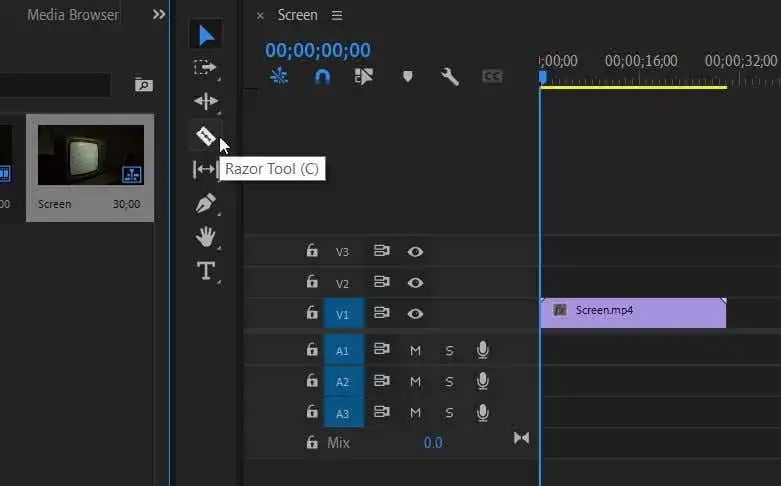Toggle insert sequences as nests button
The width and height of the screenshot is (781, 486).
279,76
